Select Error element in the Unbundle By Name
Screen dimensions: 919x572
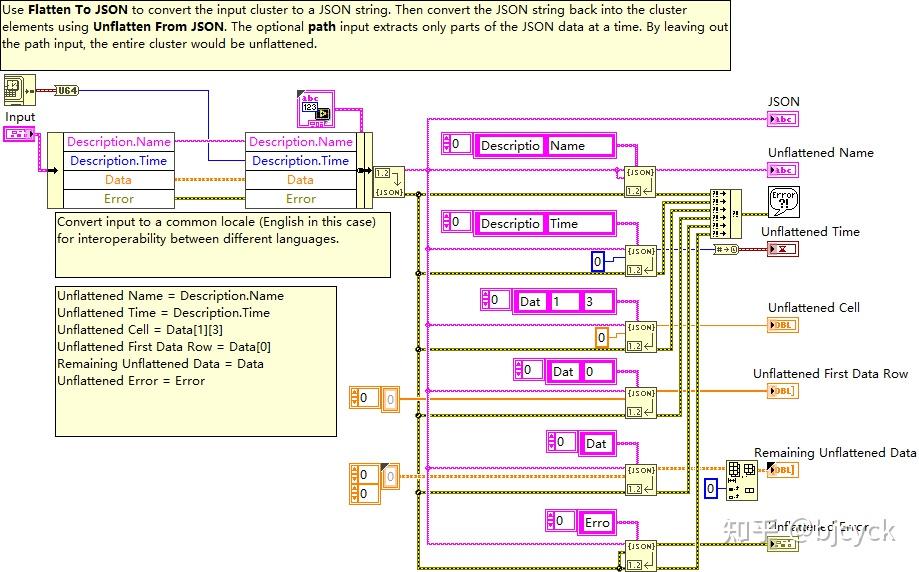point(118,199)
